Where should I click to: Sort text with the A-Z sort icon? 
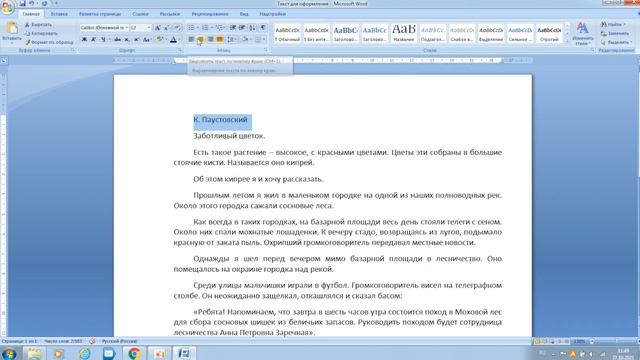(253, 28)
